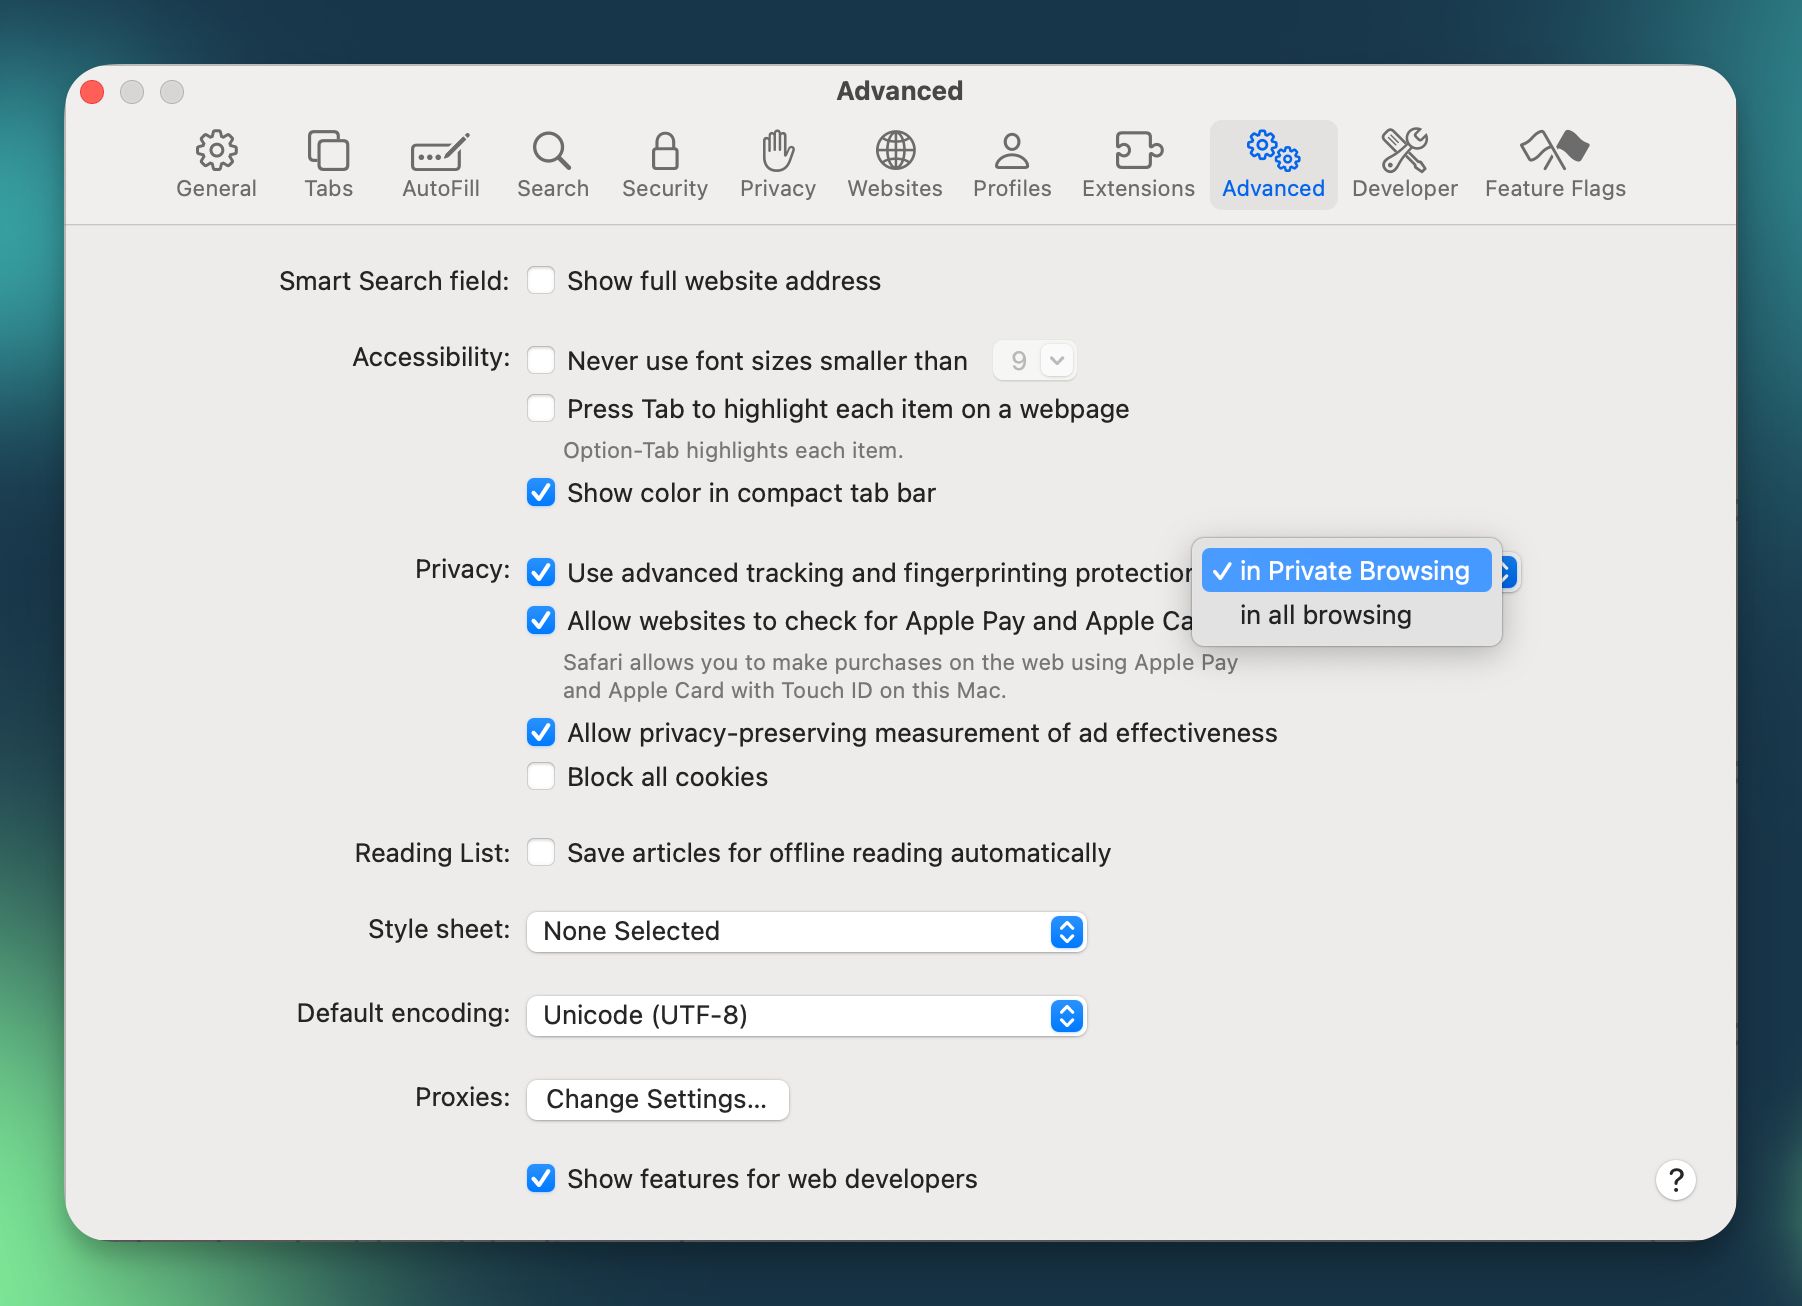1802x1306 pixels.
Task: Select 'in all browsing' from the menu
Action: coord(1325,614)
